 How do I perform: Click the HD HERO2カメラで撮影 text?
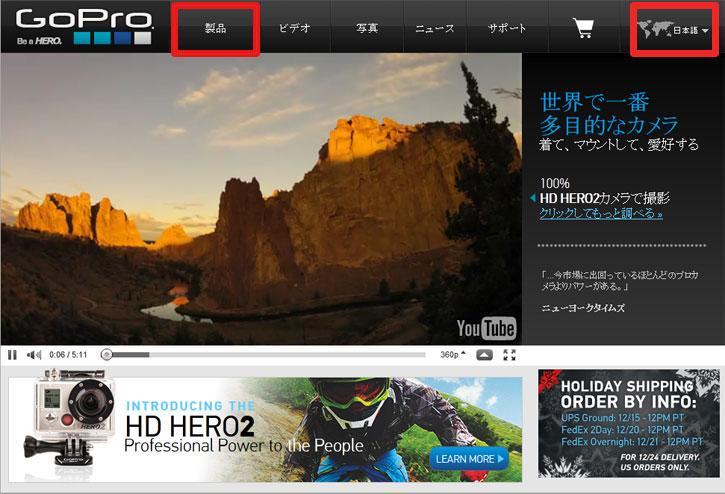click(605, 198)
